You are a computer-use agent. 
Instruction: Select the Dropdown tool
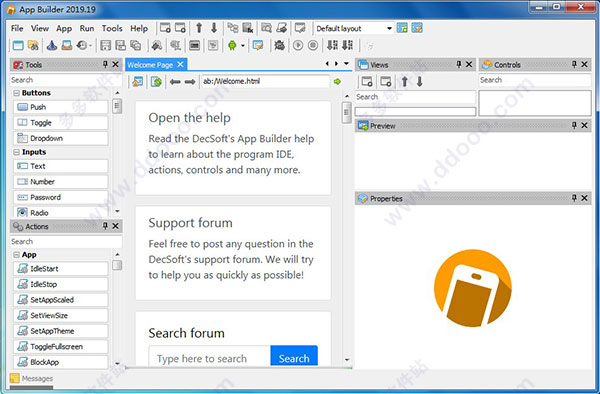pyautogui.click(x=60, y=138)
